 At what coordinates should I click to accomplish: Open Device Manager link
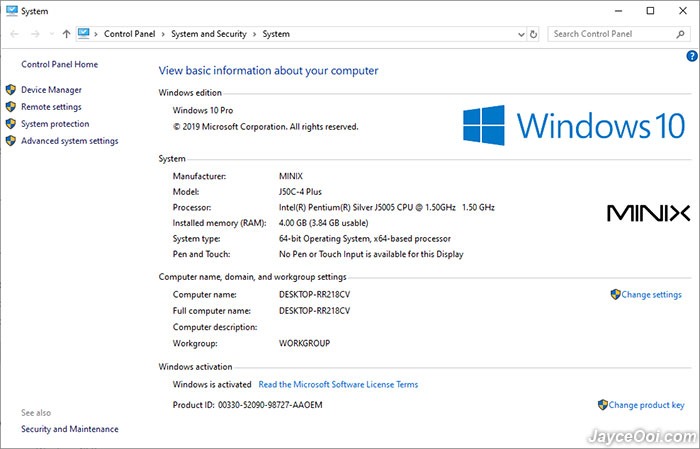[x=51, y=90]
